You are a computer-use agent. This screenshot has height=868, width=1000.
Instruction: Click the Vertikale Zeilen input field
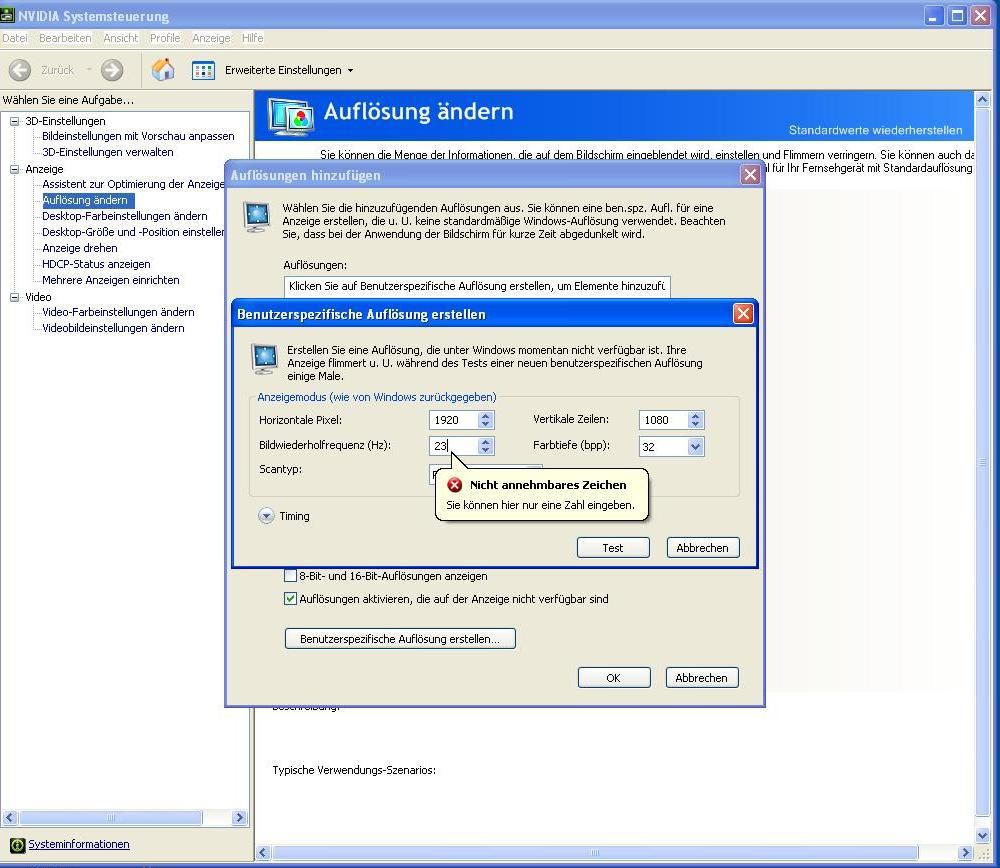(x=663, y=420)
